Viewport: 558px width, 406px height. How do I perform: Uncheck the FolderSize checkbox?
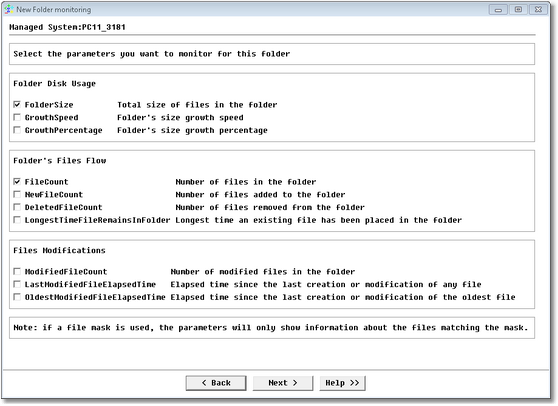(17, 105)
